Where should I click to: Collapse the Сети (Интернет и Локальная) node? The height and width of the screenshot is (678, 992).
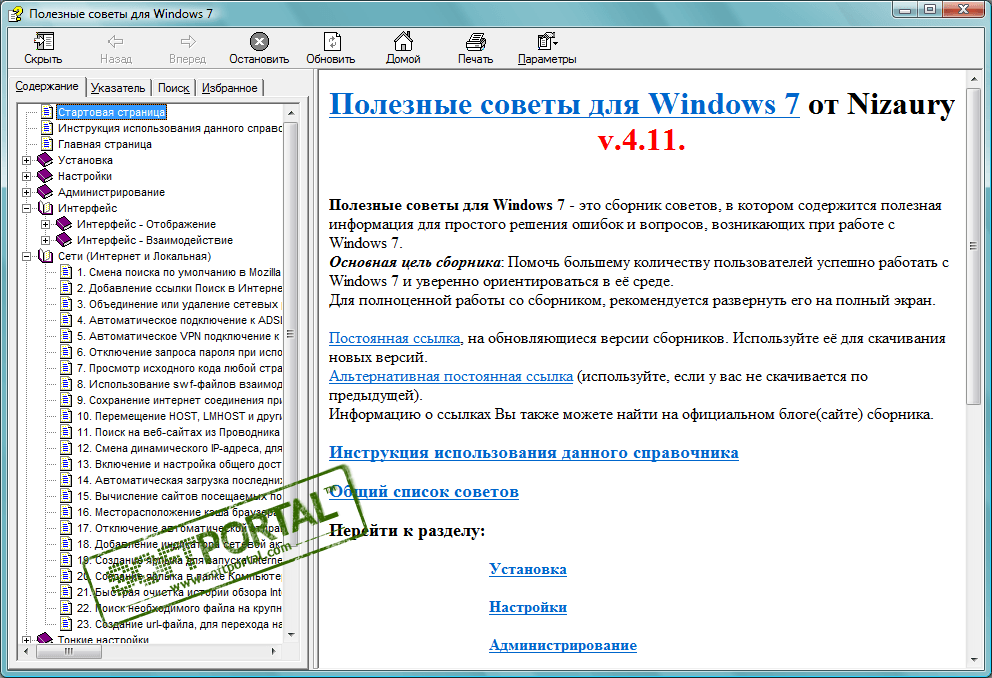[x=27, y=256]
